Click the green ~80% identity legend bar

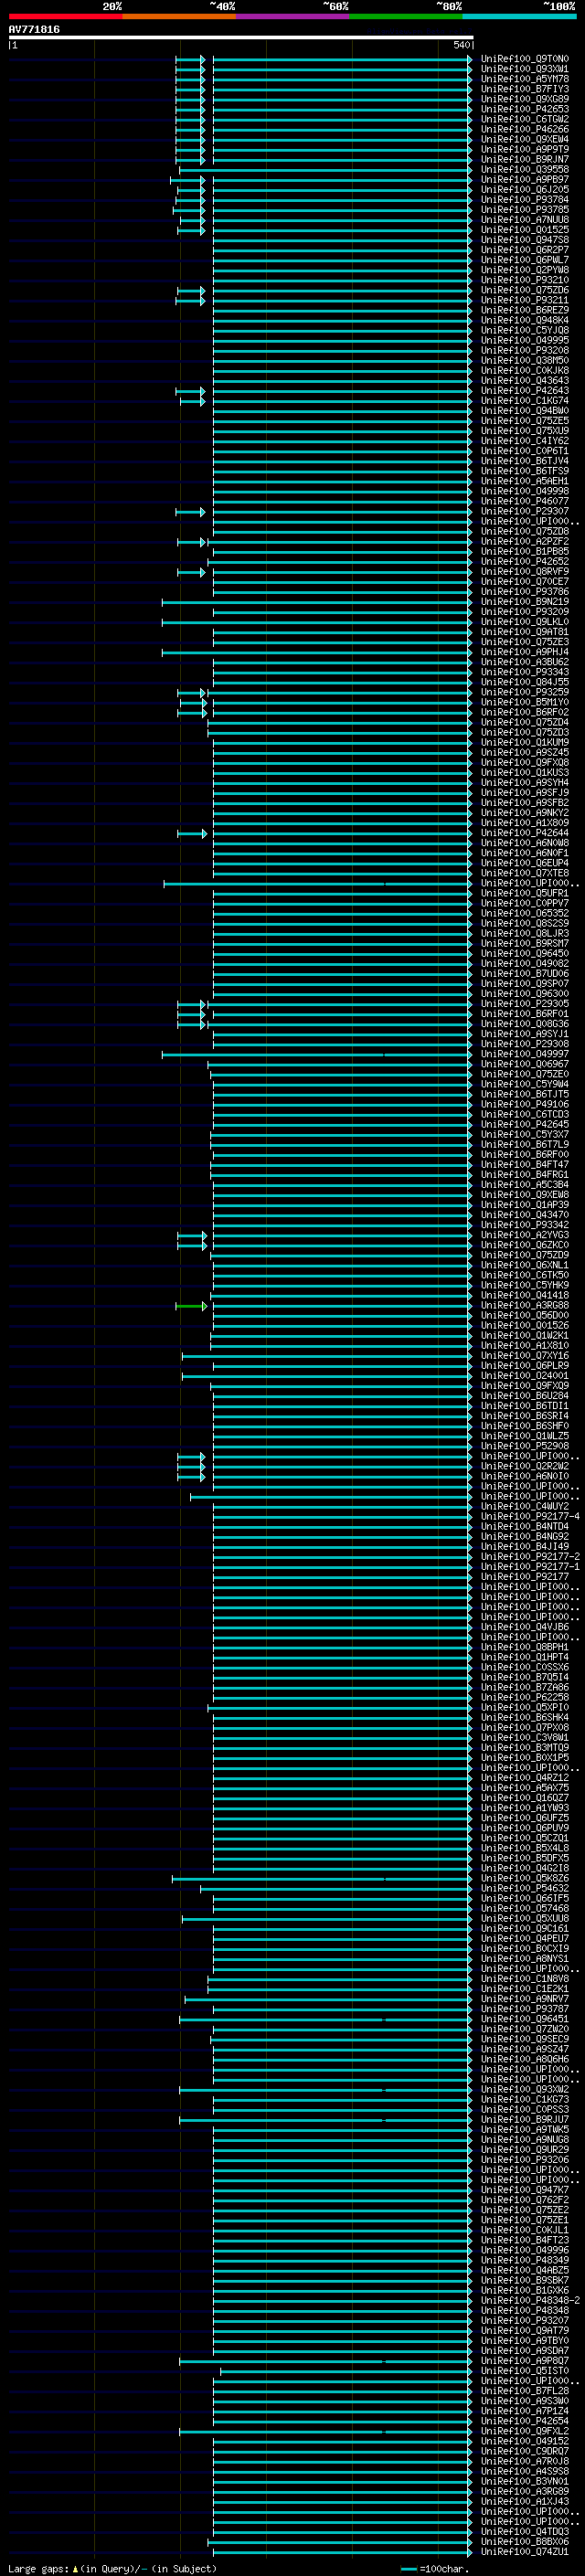tap(406, 16)
